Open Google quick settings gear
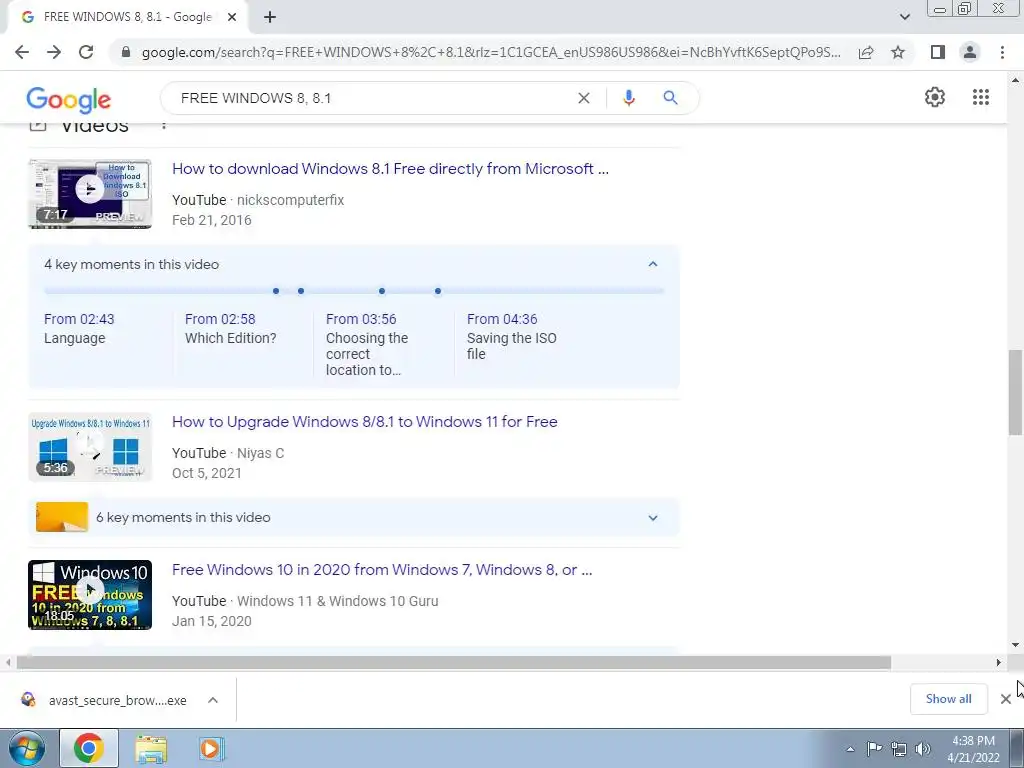The height and width of the screenshot is (768, 1024). 935,97
